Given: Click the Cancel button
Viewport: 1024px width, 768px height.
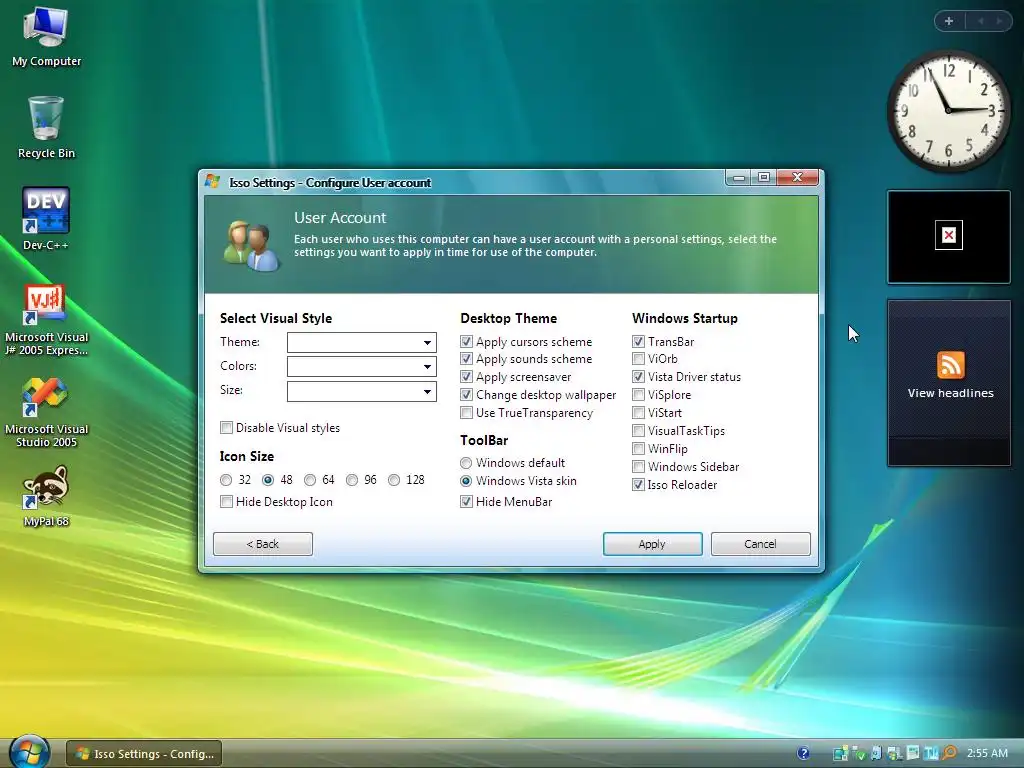Looking at the screenshot, I should pos(761,544).
